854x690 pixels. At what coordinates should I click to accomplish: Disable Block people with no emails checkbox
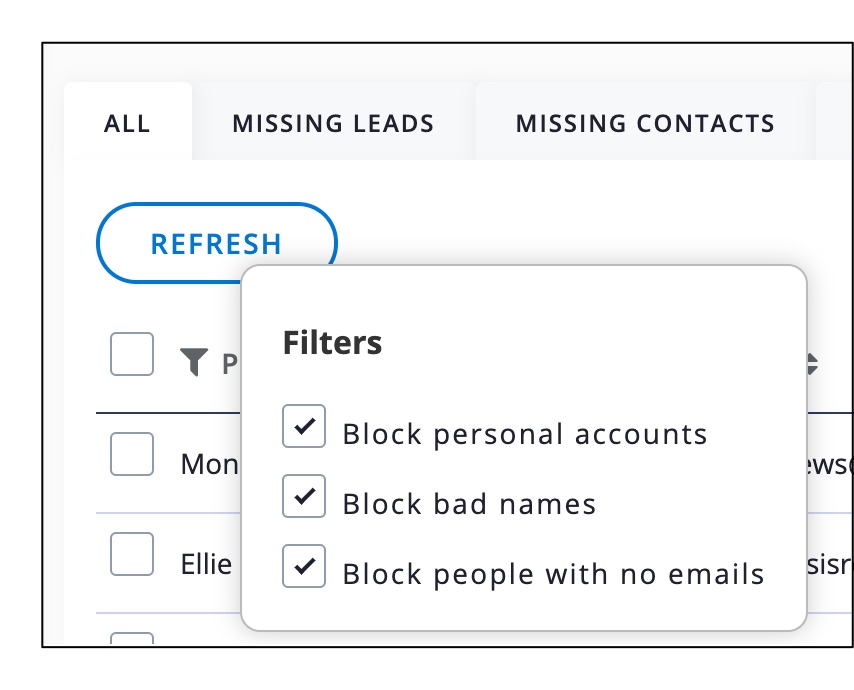(x=304, y=566)
